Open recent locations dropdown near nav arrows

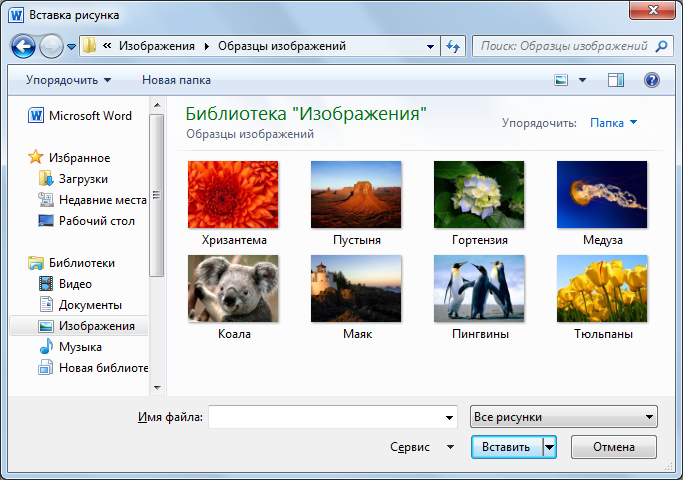[71, 46]
